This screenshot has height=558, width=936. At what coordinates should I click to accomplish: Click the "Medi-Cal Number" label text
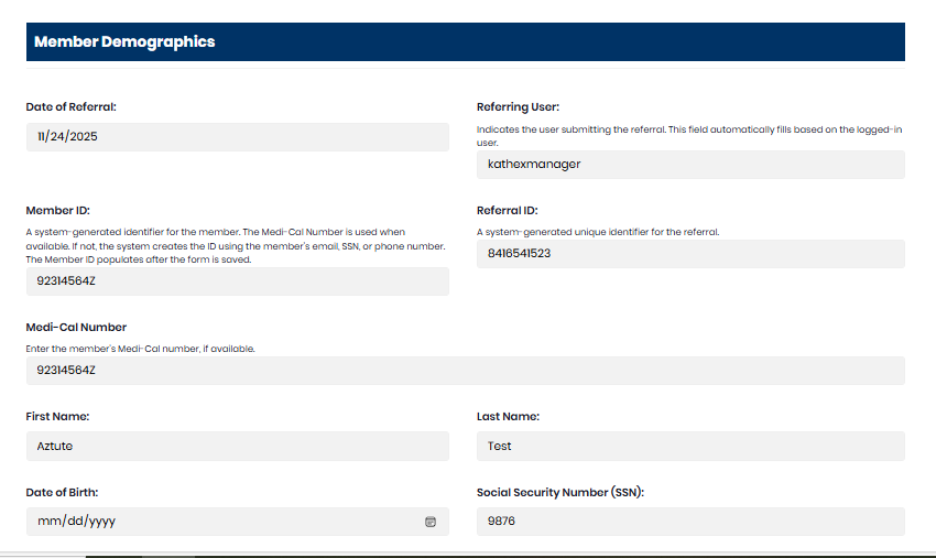(76, 327)
